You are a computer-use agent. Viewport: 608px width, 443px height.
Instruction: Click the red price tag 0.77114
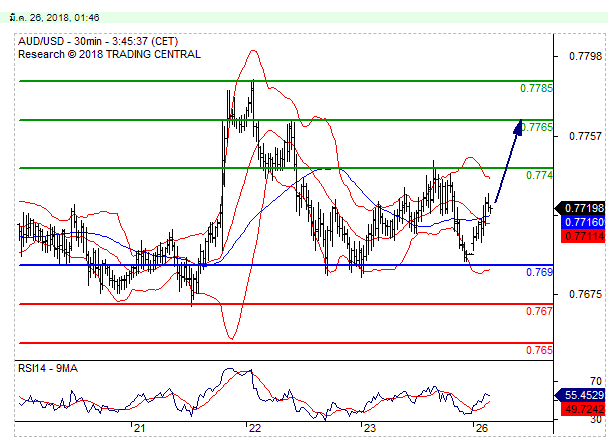pyautogui.click(x=583, y=236)
